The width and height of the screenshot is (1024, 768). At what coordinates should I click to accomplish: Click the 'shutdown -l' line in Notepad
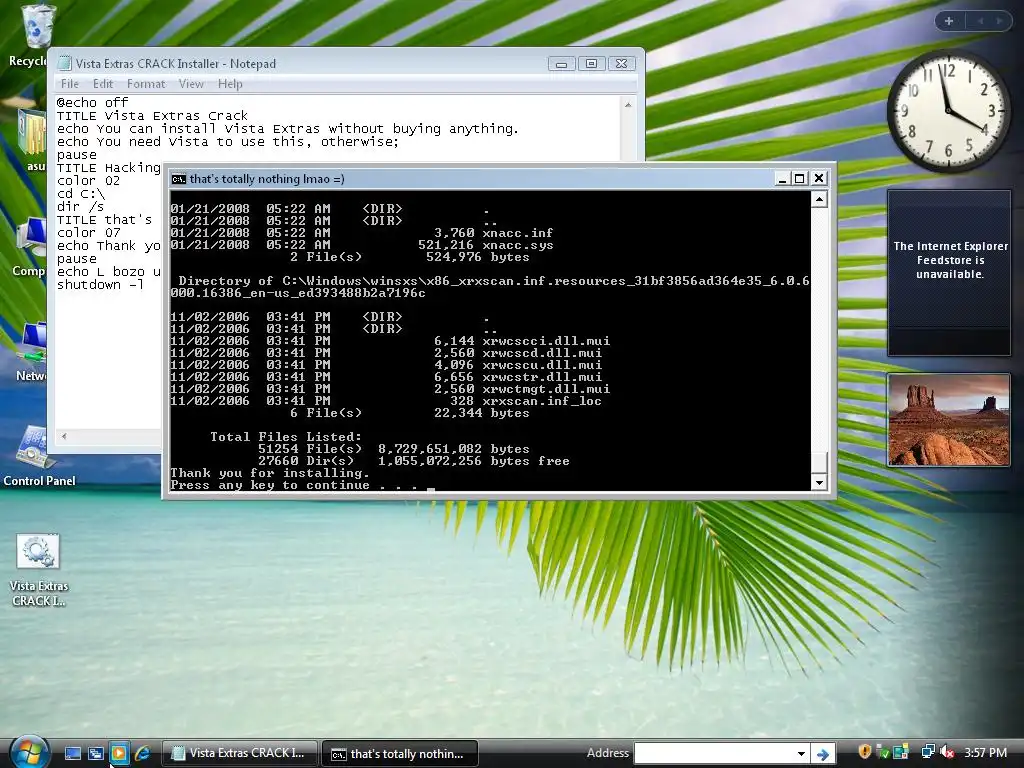pyautogui.click(x=100, y=285)
